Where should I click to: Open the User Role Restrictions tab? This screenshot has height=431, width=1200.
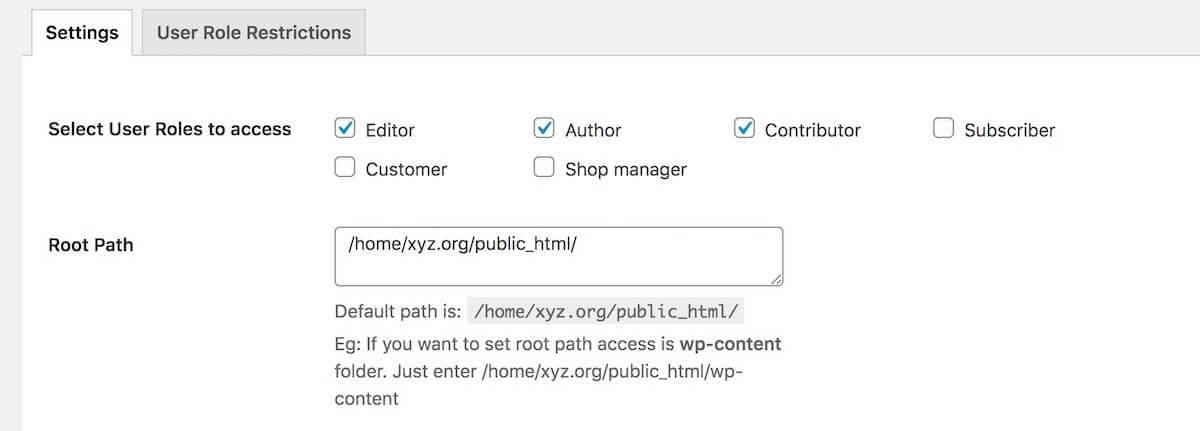[254, 32]
